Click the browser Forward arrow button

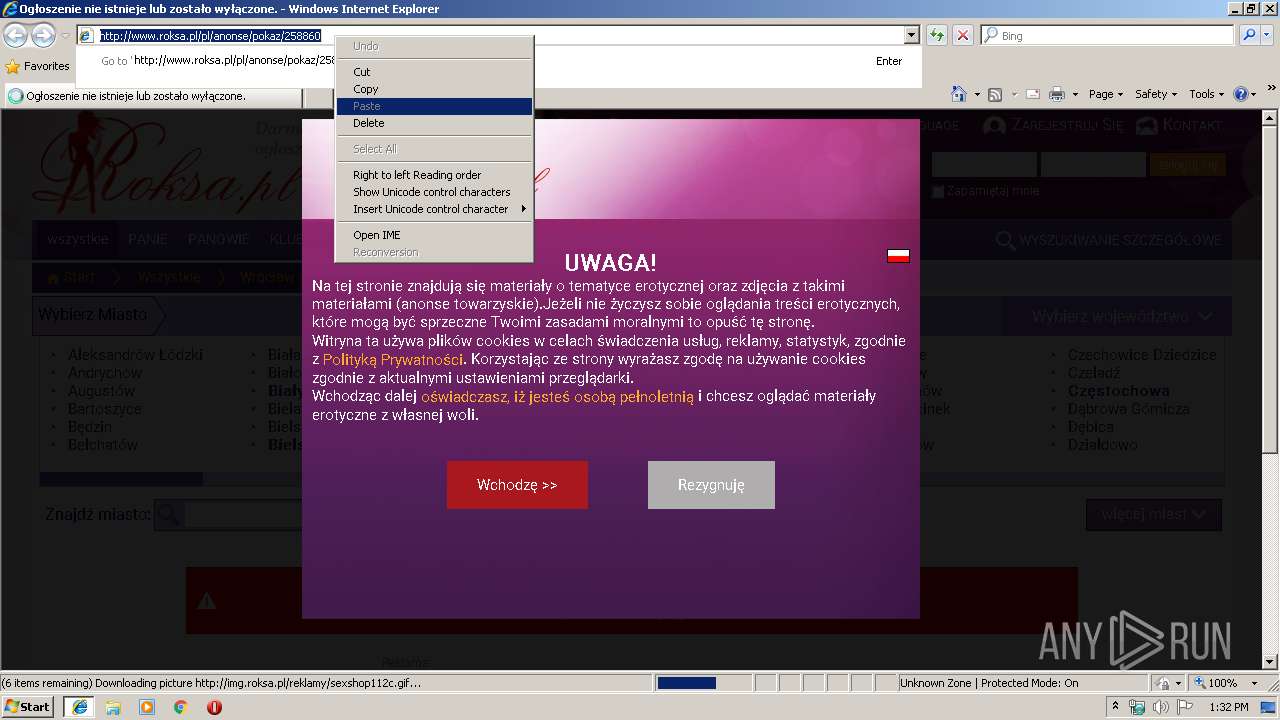point(43,35)
